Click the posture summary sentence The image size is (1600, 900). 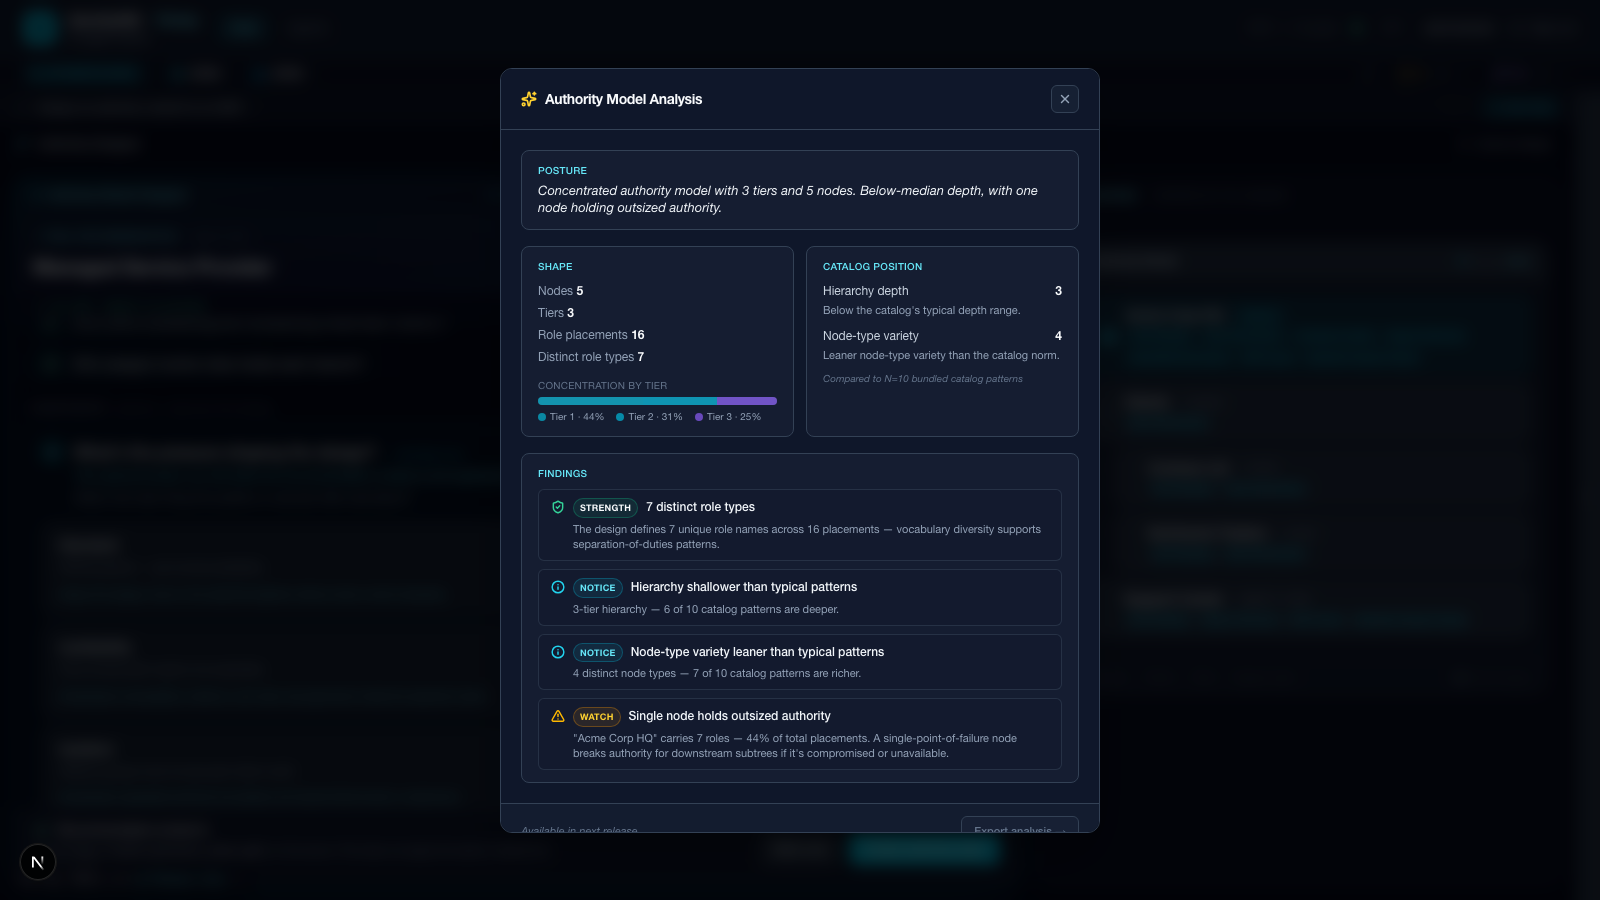(788, 199)
